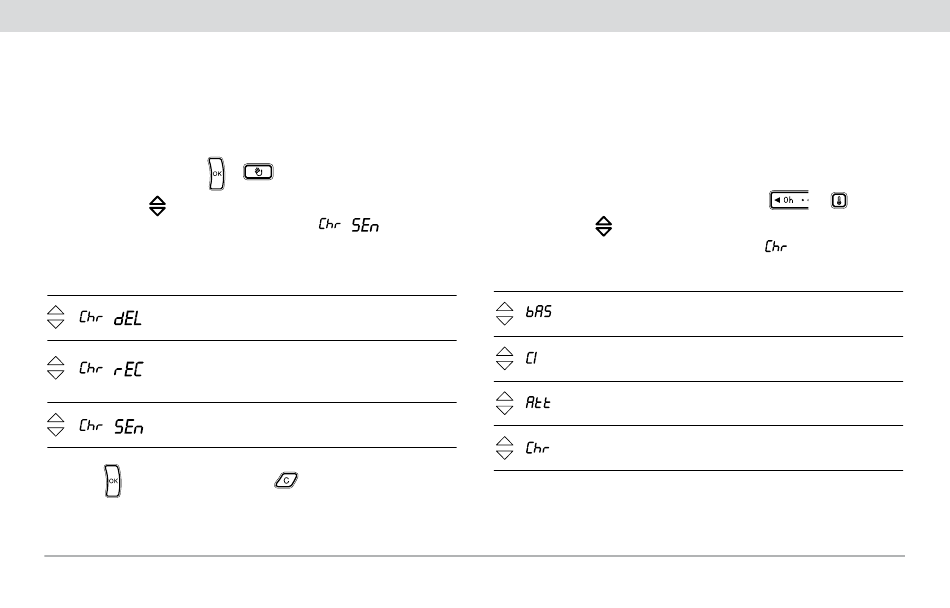This screenshot has width=950, height=608.
Task: Click the C cancel key icon
Action: point(286,481)
